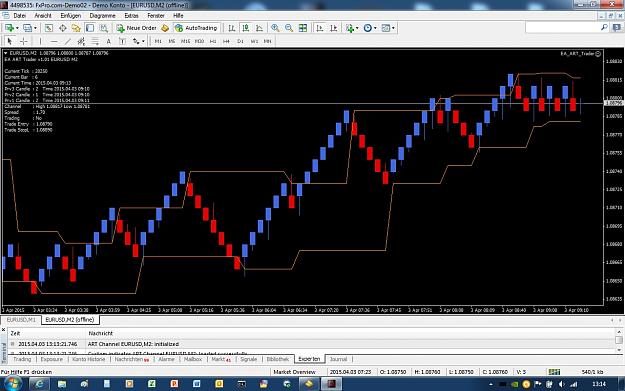
Task: Select the 'ART Channel EURUSD,M2: initialized' log row
Action: [x=311, y=344]
